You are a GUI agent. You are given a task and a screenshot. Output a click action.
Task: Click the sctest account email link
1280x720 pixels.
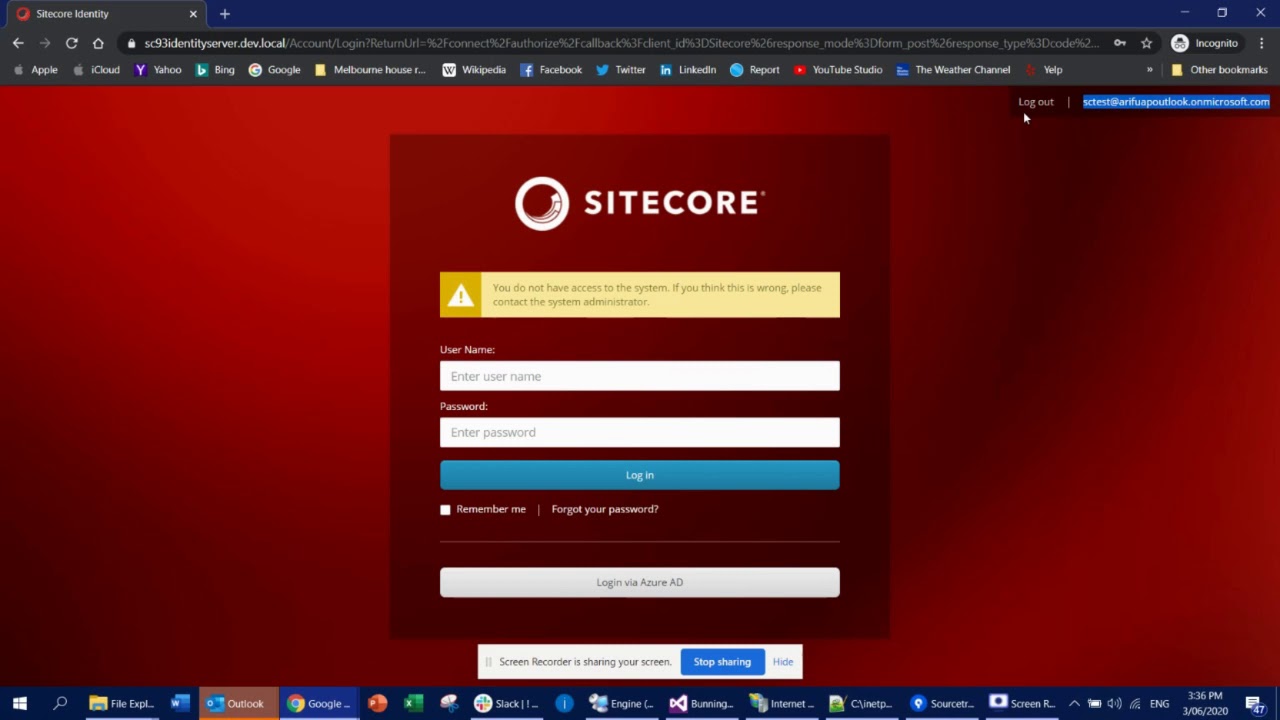(1176, 102)
